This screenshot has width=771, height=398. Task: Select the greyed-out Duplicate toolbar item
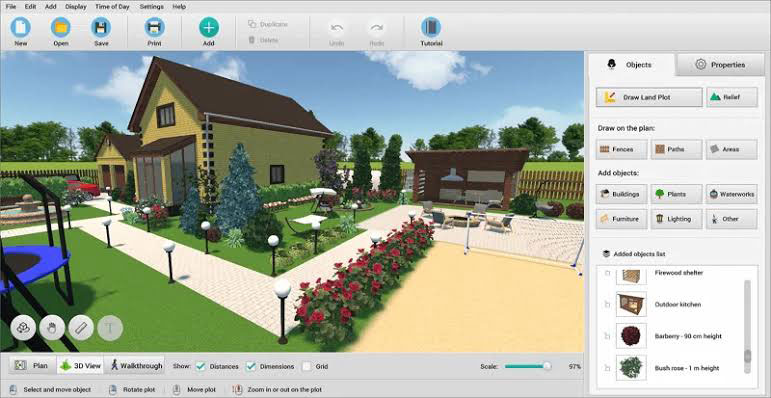[268, 24]
